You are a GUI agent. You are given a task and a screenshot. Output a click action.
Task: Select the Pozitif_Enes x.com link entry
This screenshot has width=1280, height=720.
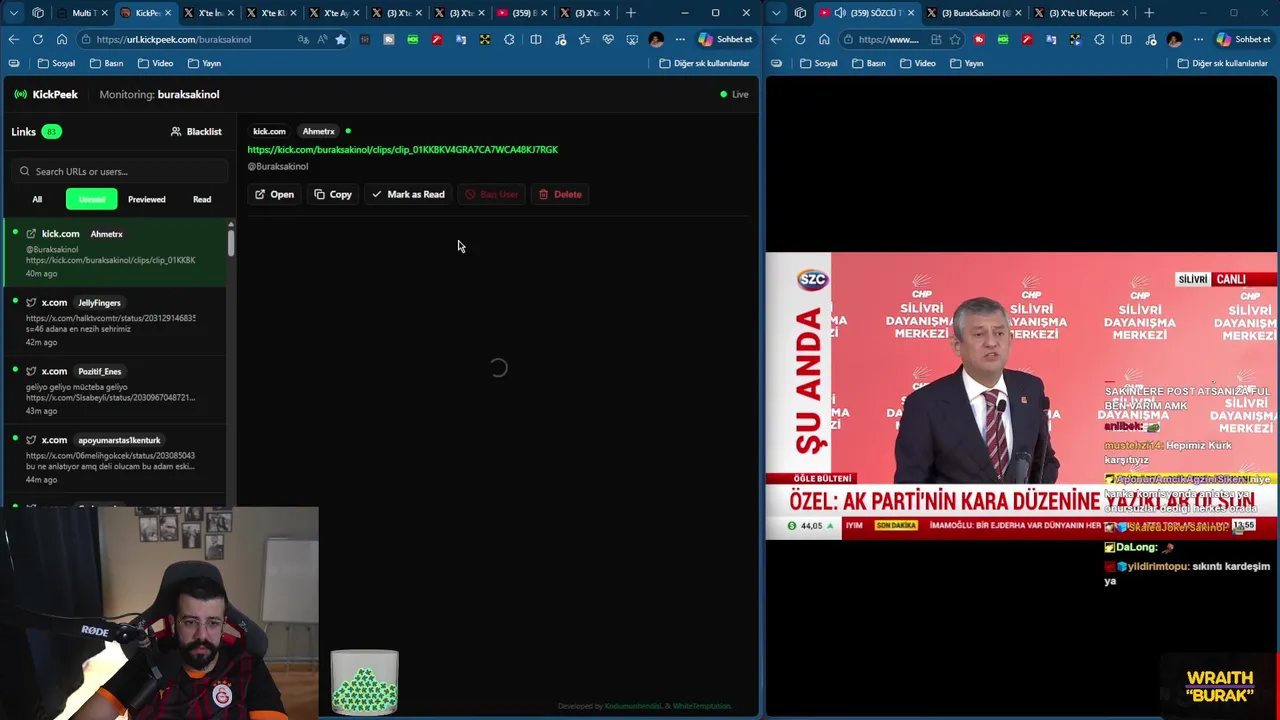115,390
